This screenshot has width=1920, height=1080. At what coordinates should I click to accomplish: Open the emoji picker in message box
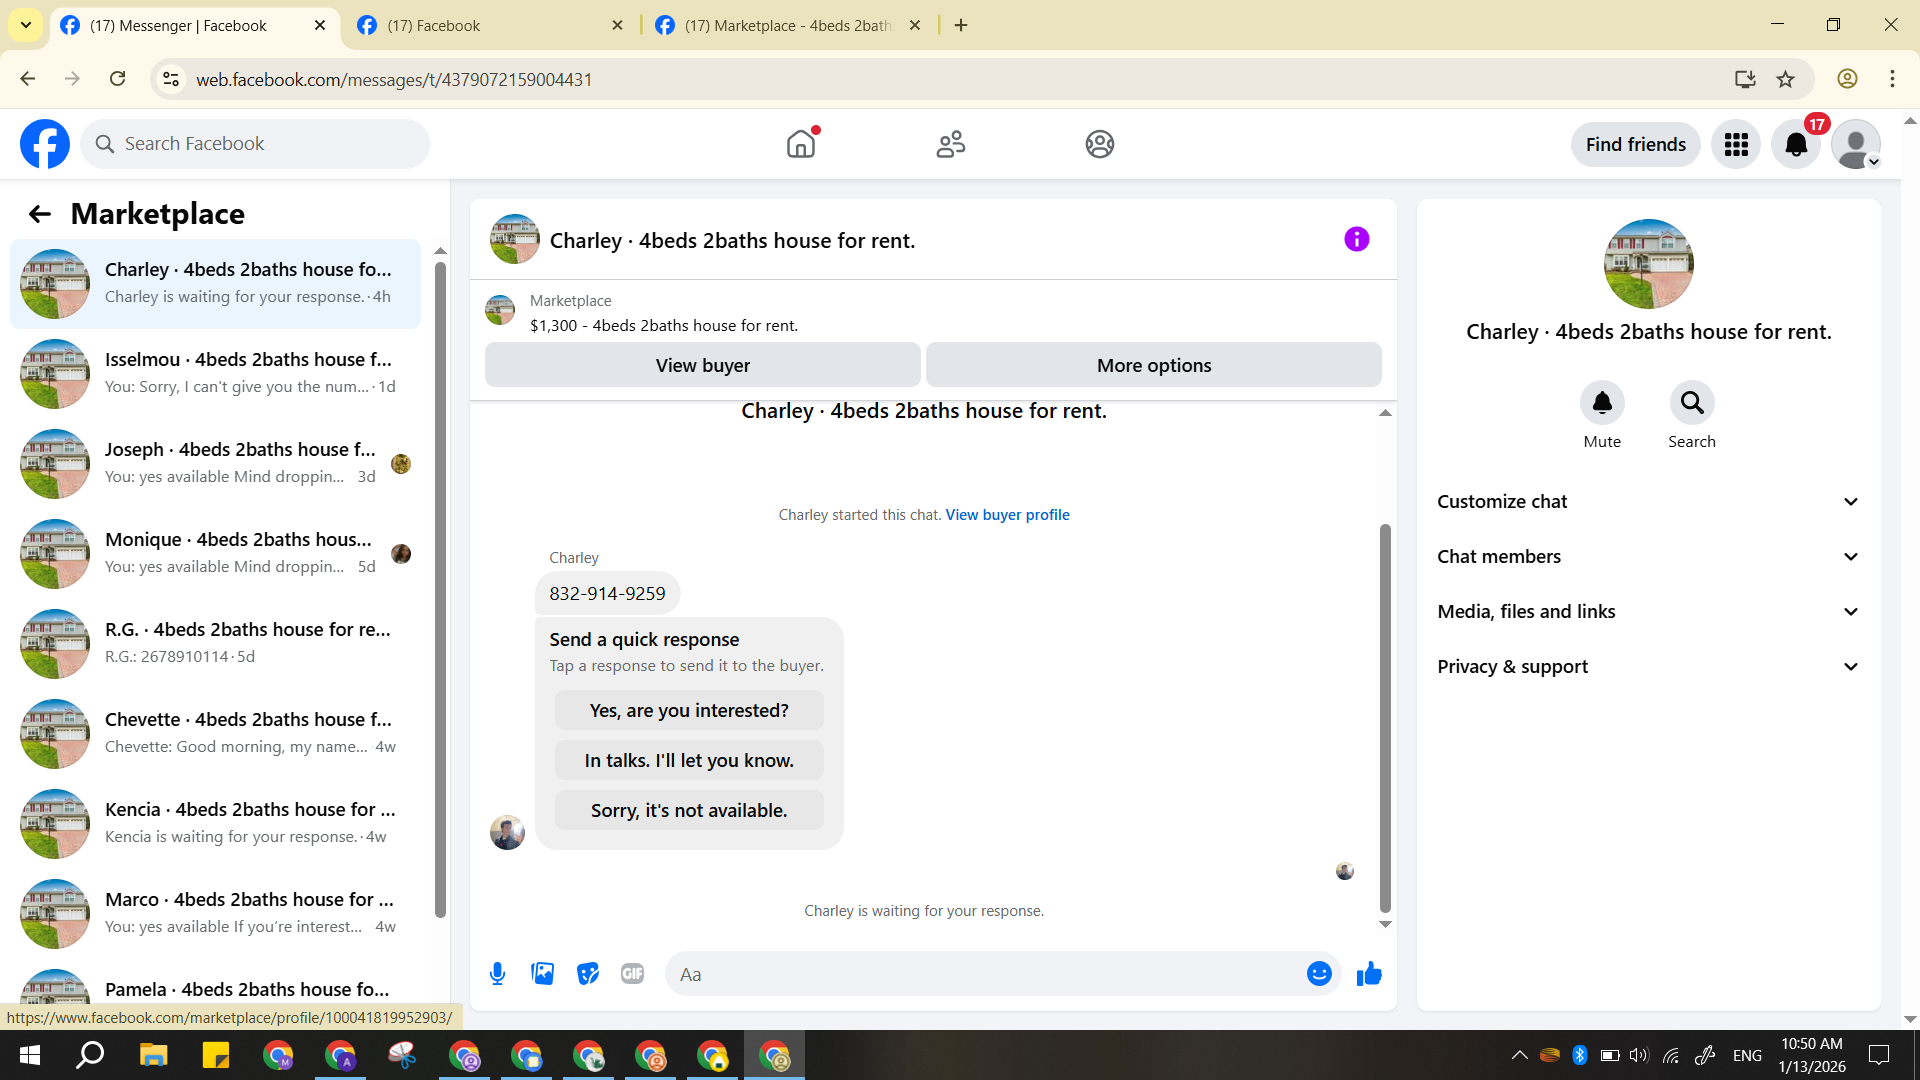click(x=1319, y=974)
